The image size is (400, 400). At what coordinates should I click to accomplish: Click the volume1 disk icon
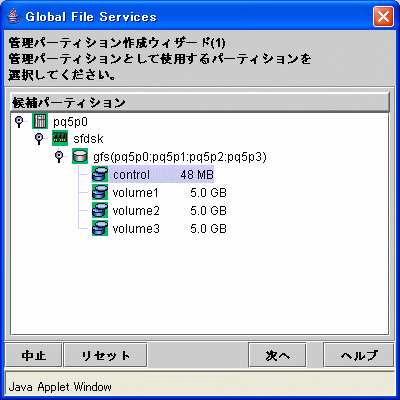100,192
